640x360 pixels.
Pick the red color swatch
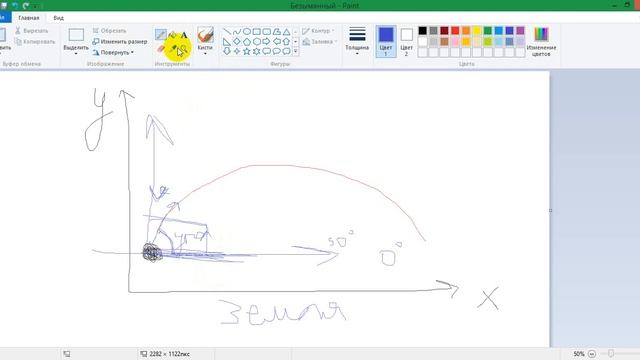[455, 31]
